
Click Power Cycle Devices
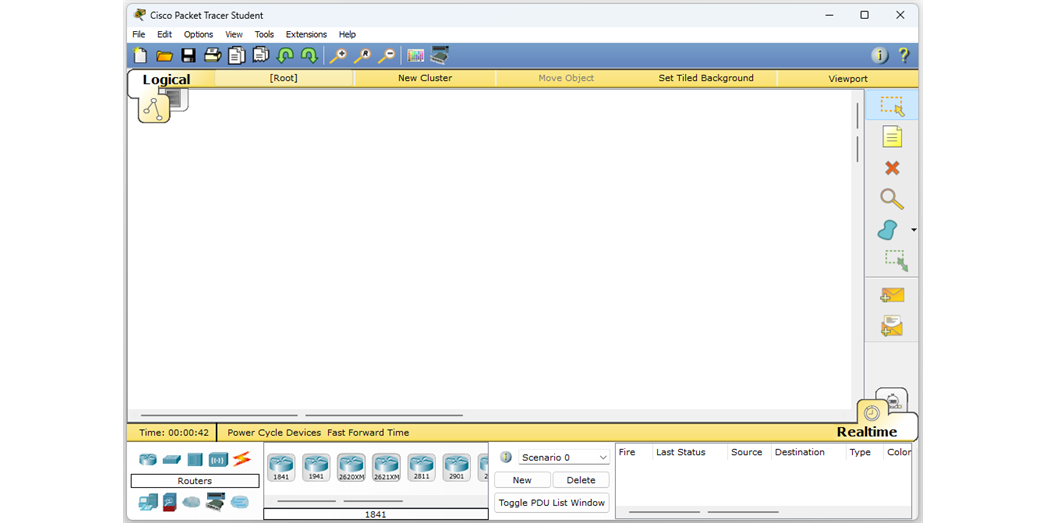coord(274,433)
